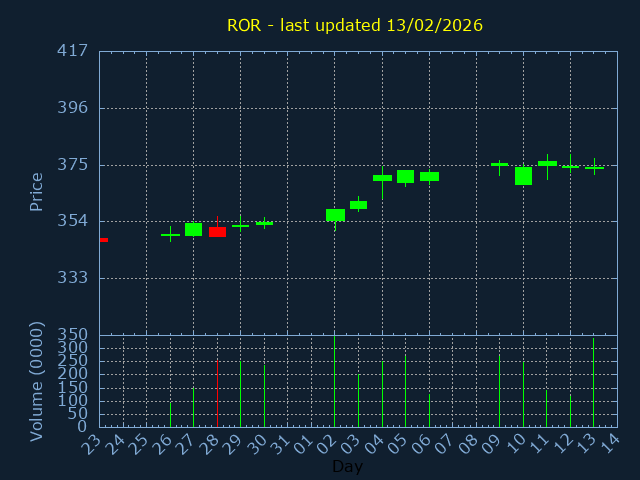
Task: Click the tallest volume bar on day 02
Action: [x=335, y=381]
